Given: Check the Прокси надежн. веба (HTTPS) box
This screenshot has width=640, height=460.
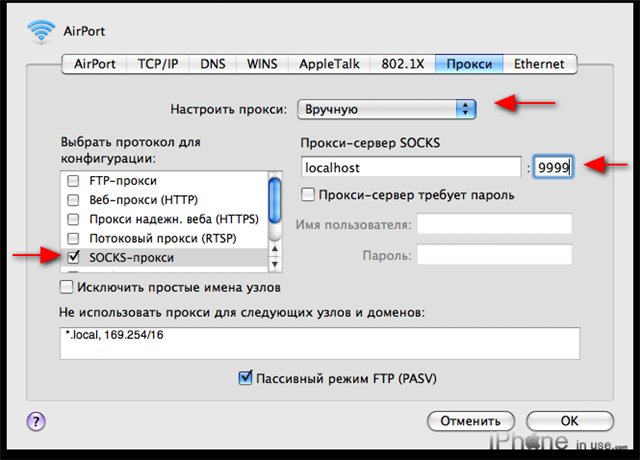Looking at the screenshot, I should pyautogui.click(x=73, y=219).
